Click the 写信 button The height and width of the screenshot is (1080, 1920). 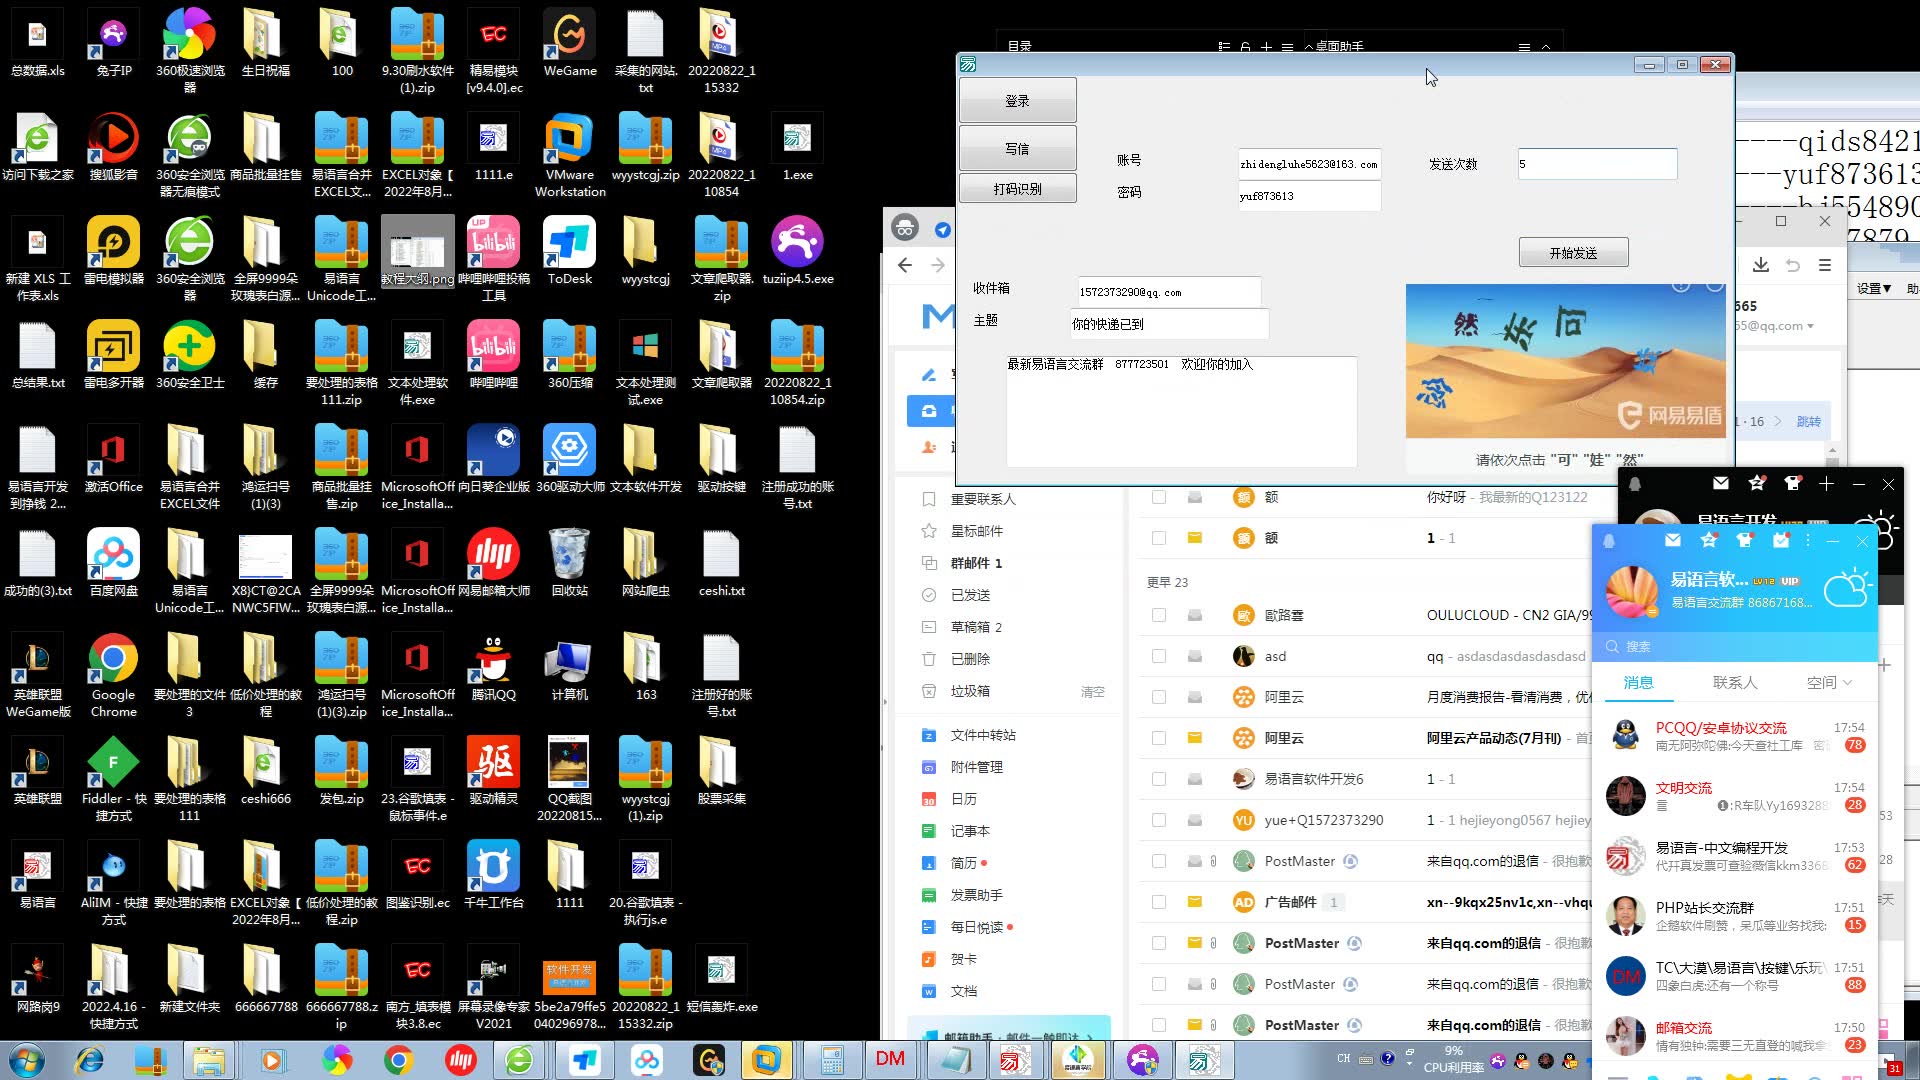(x=1017, y=149)
